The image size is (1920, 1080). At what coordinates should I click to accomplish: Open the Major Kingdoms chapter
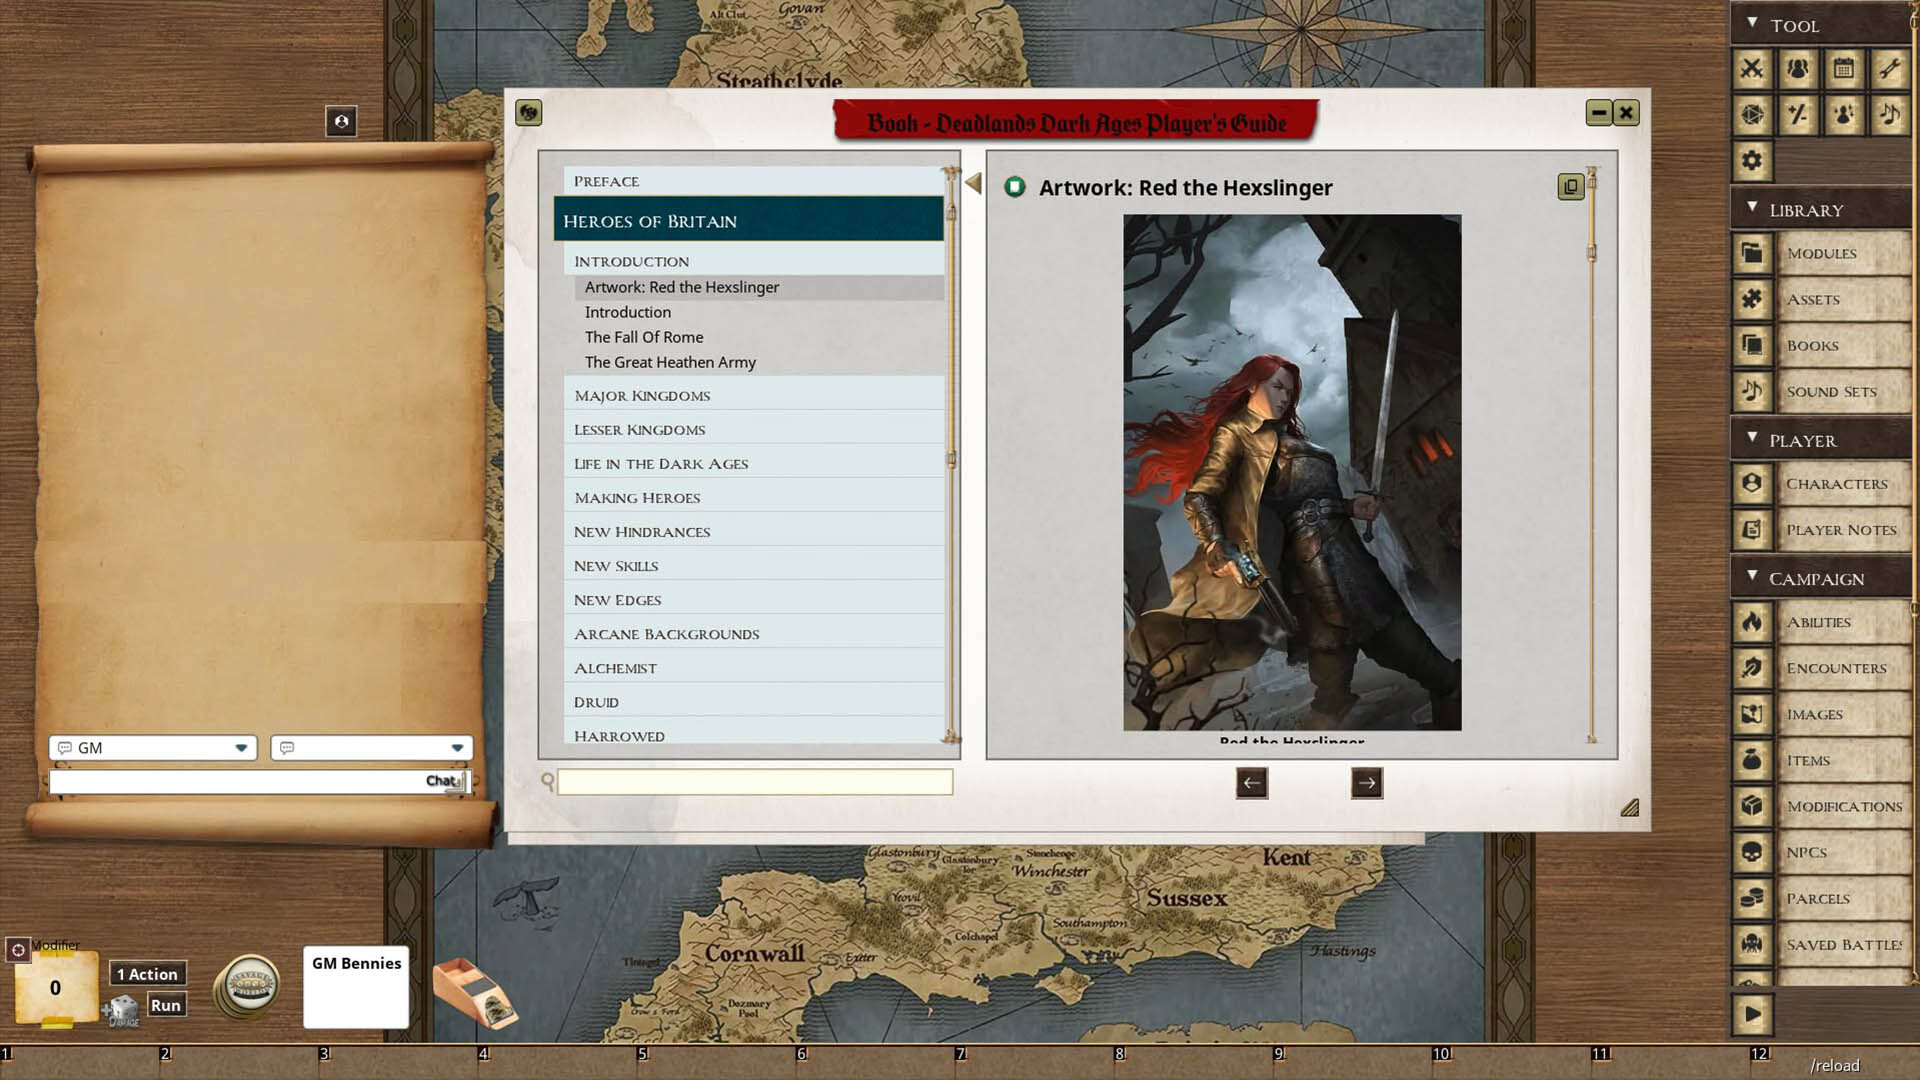point(642,396)
